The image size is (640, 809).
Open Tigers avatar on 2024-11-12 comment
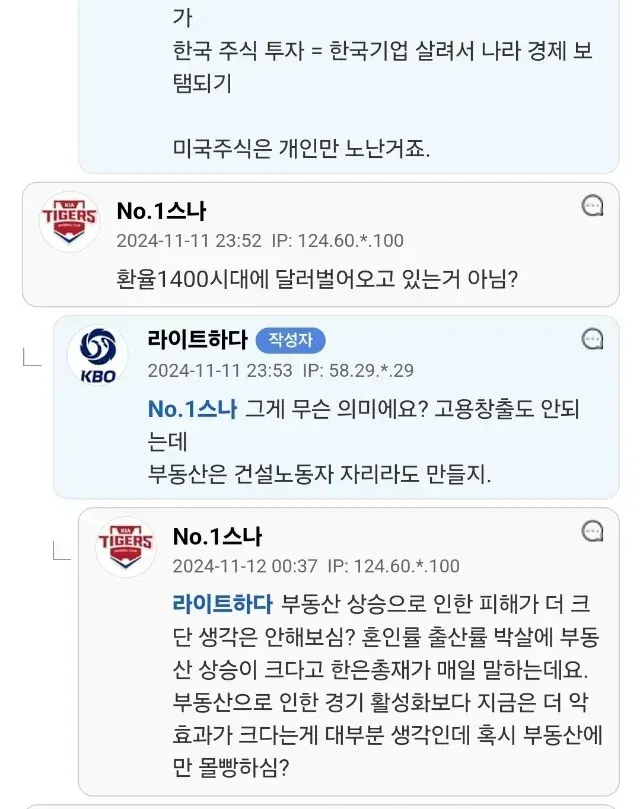(126, 547)
